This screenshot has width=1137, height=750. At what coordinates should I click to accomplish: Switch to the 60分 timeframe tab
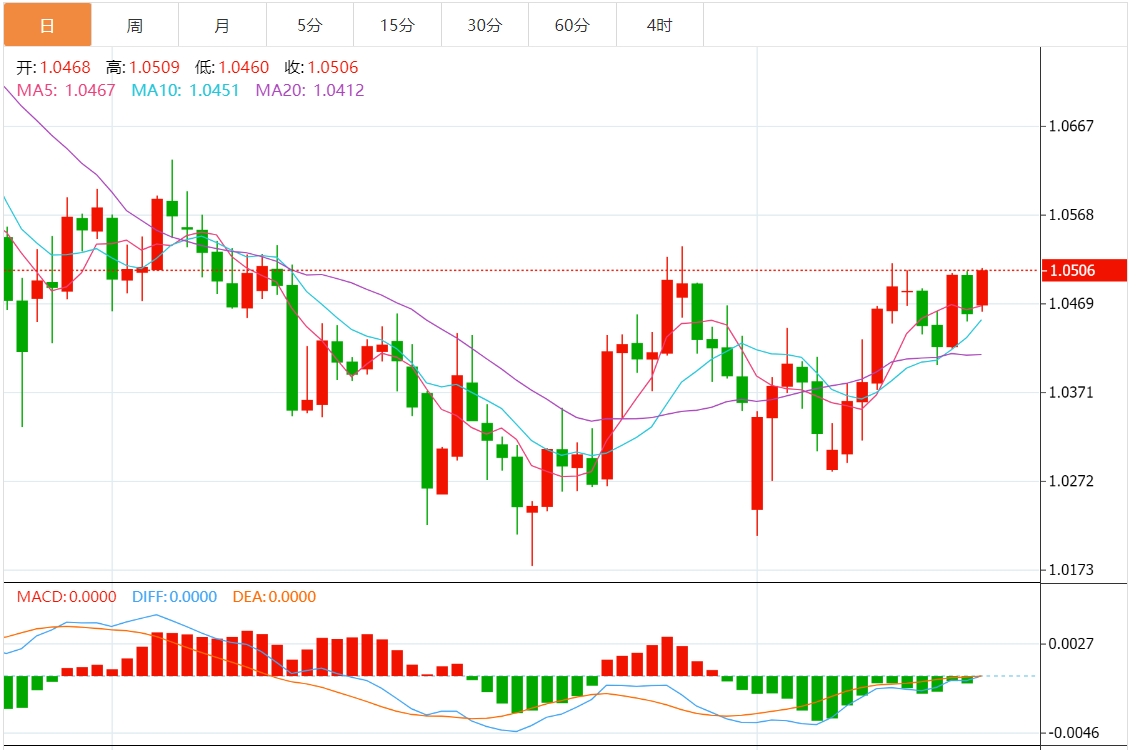tap(572, 25)
